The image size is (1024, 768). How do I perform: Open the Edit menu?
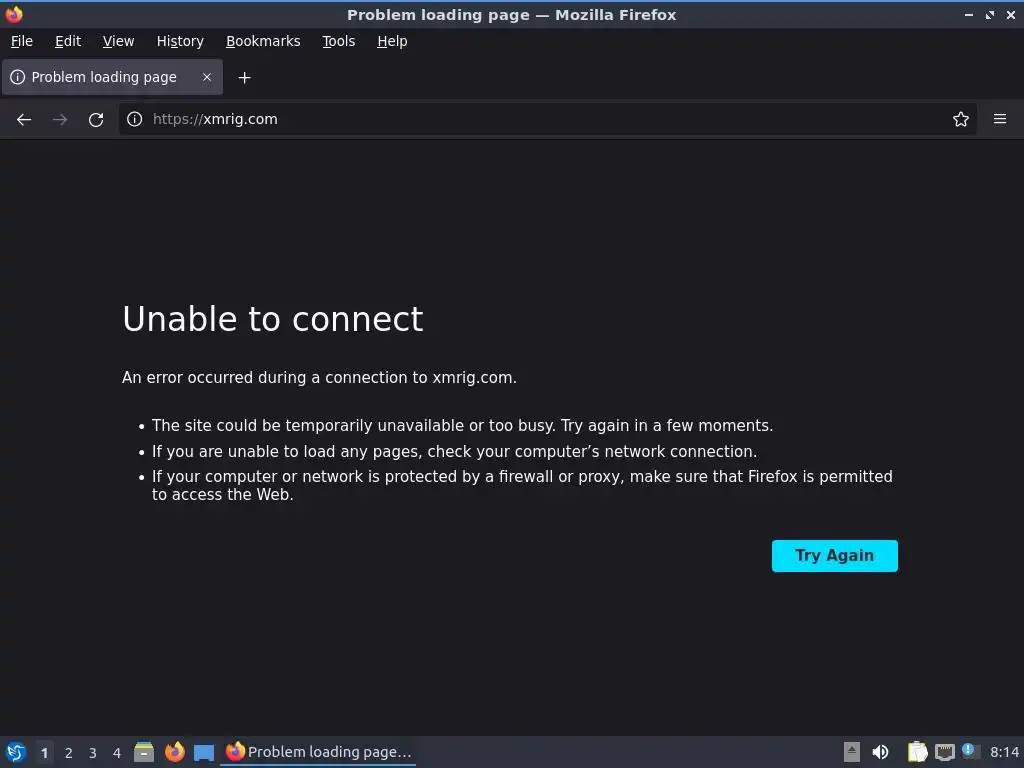click(68, 41)
